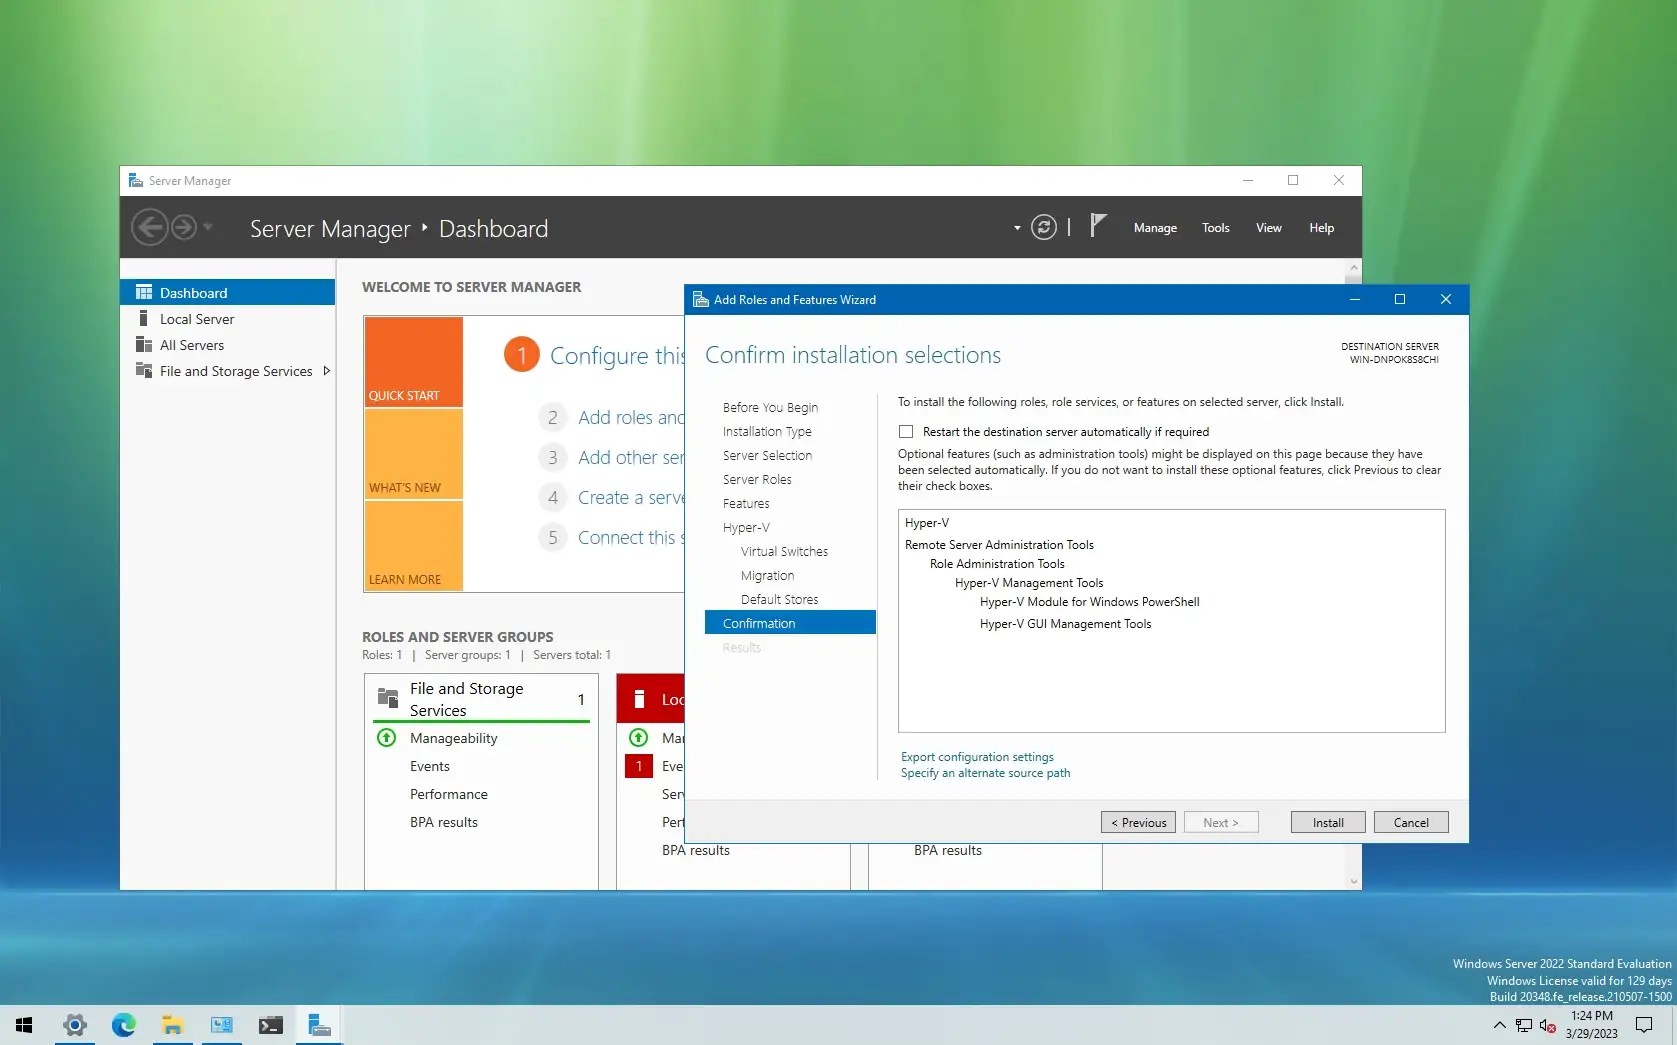Open Export configuration settings link

pos(976,756)
